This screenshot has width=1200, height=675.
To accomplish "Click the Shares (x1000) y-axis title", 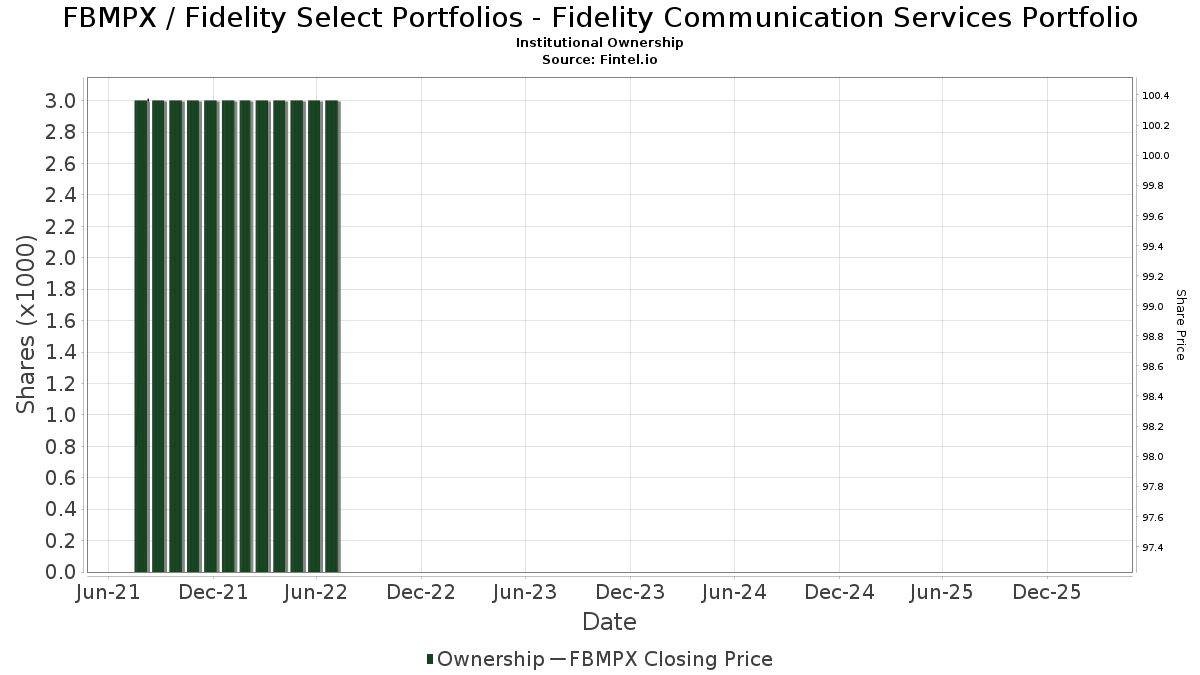I will [26, 324].
